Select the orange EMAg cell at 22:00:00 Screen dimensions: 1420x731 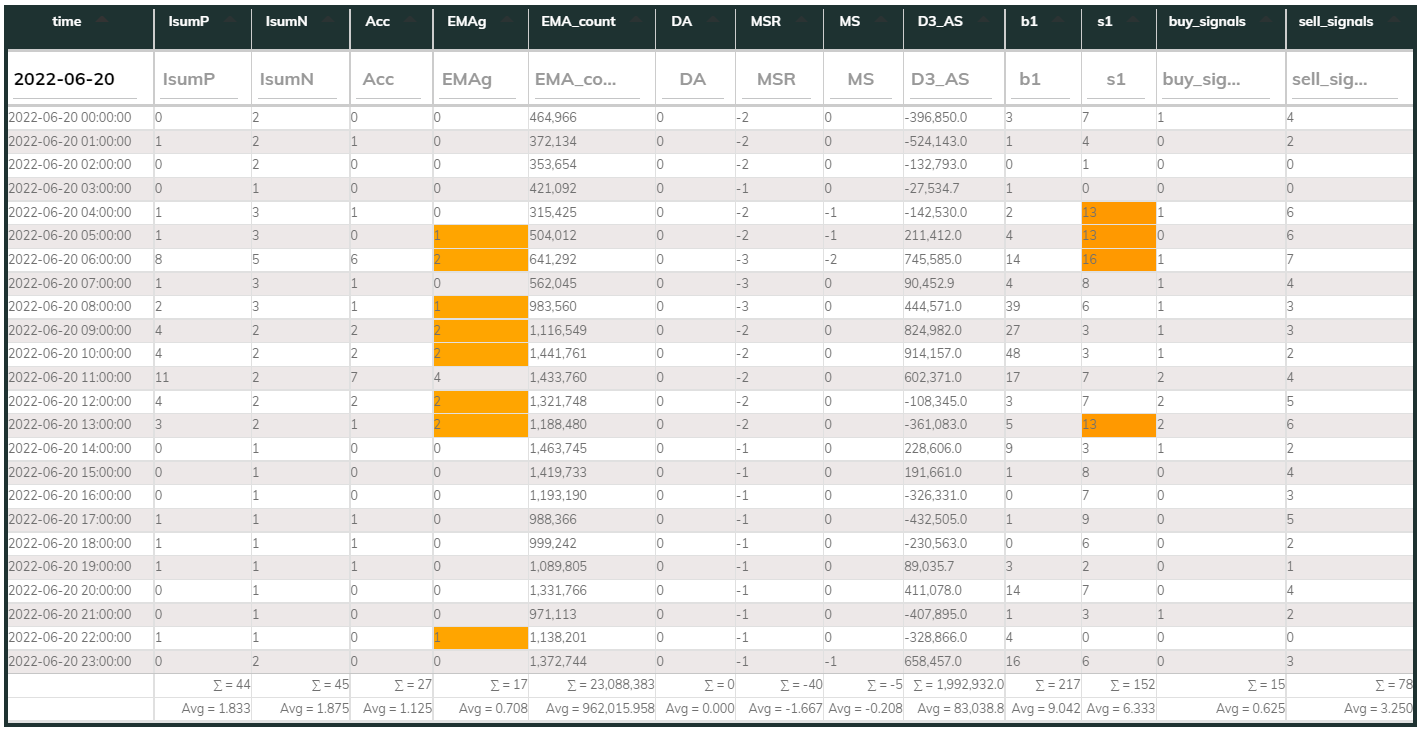479,637
